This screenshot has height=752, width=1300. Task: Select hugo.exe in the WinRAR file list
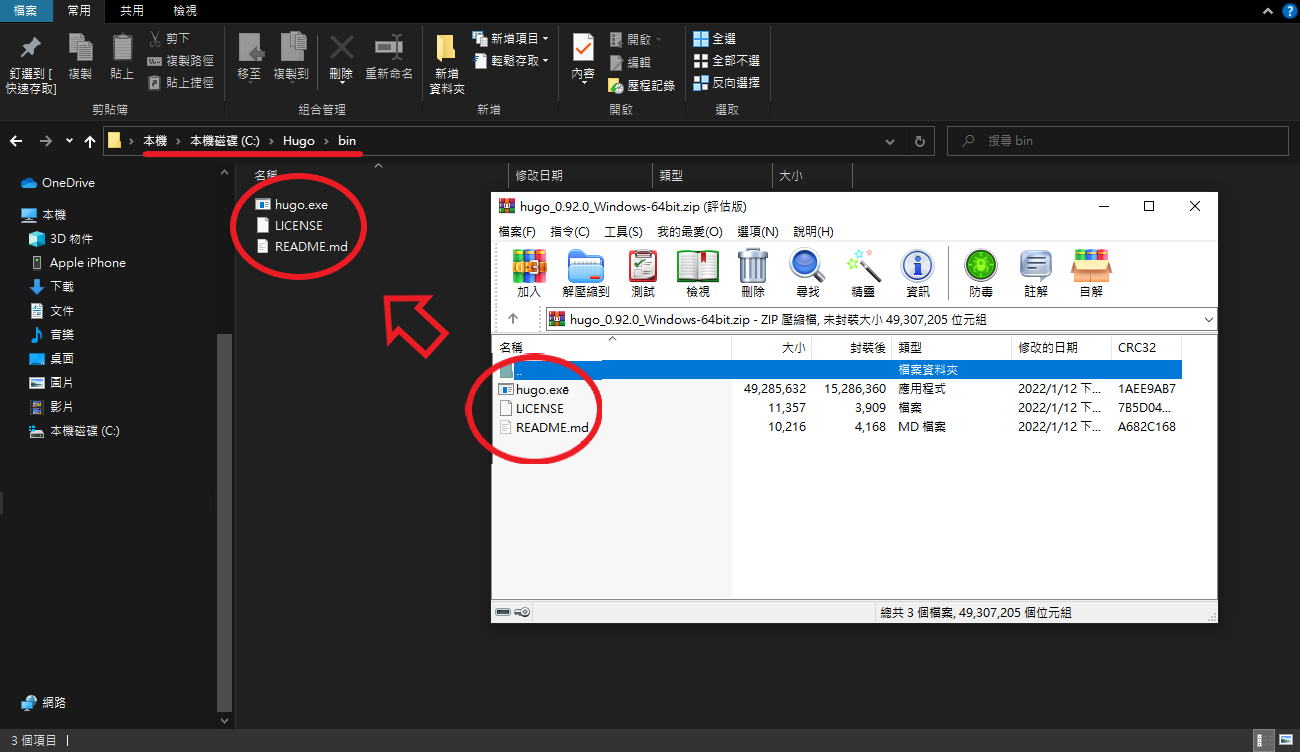click(x=542, y=389)
